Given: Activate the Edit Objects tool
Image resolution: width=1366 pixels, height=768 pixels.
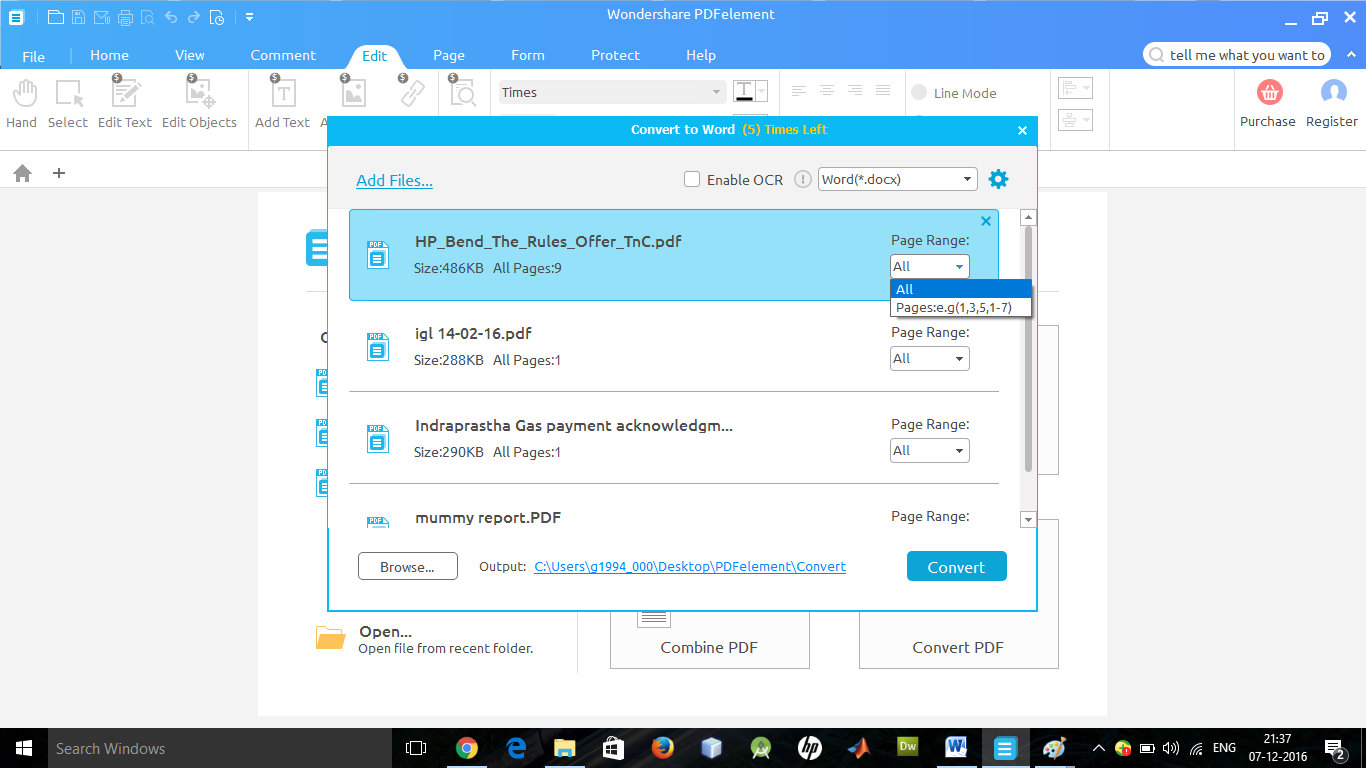Looking at the screenshot, I should 199,104.
